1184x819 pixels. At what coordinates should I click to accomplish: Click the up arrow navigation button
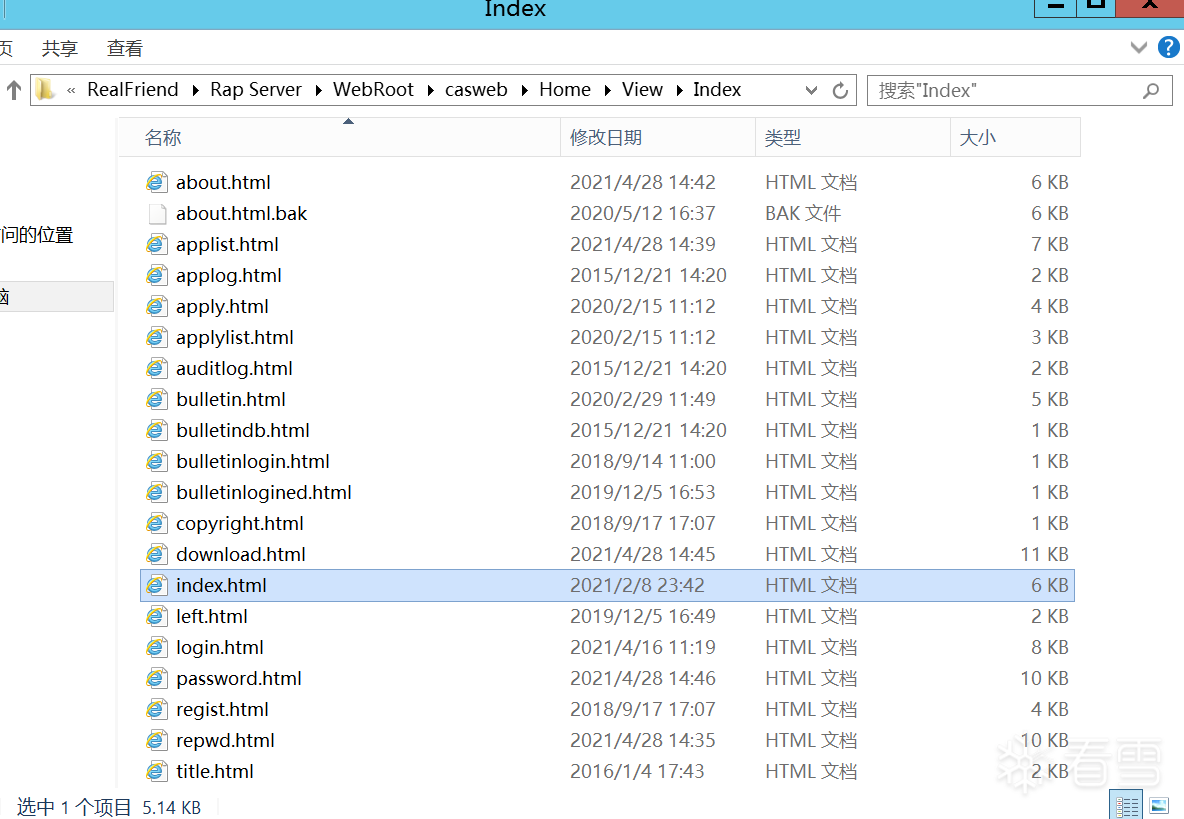(x=14, y=90)
